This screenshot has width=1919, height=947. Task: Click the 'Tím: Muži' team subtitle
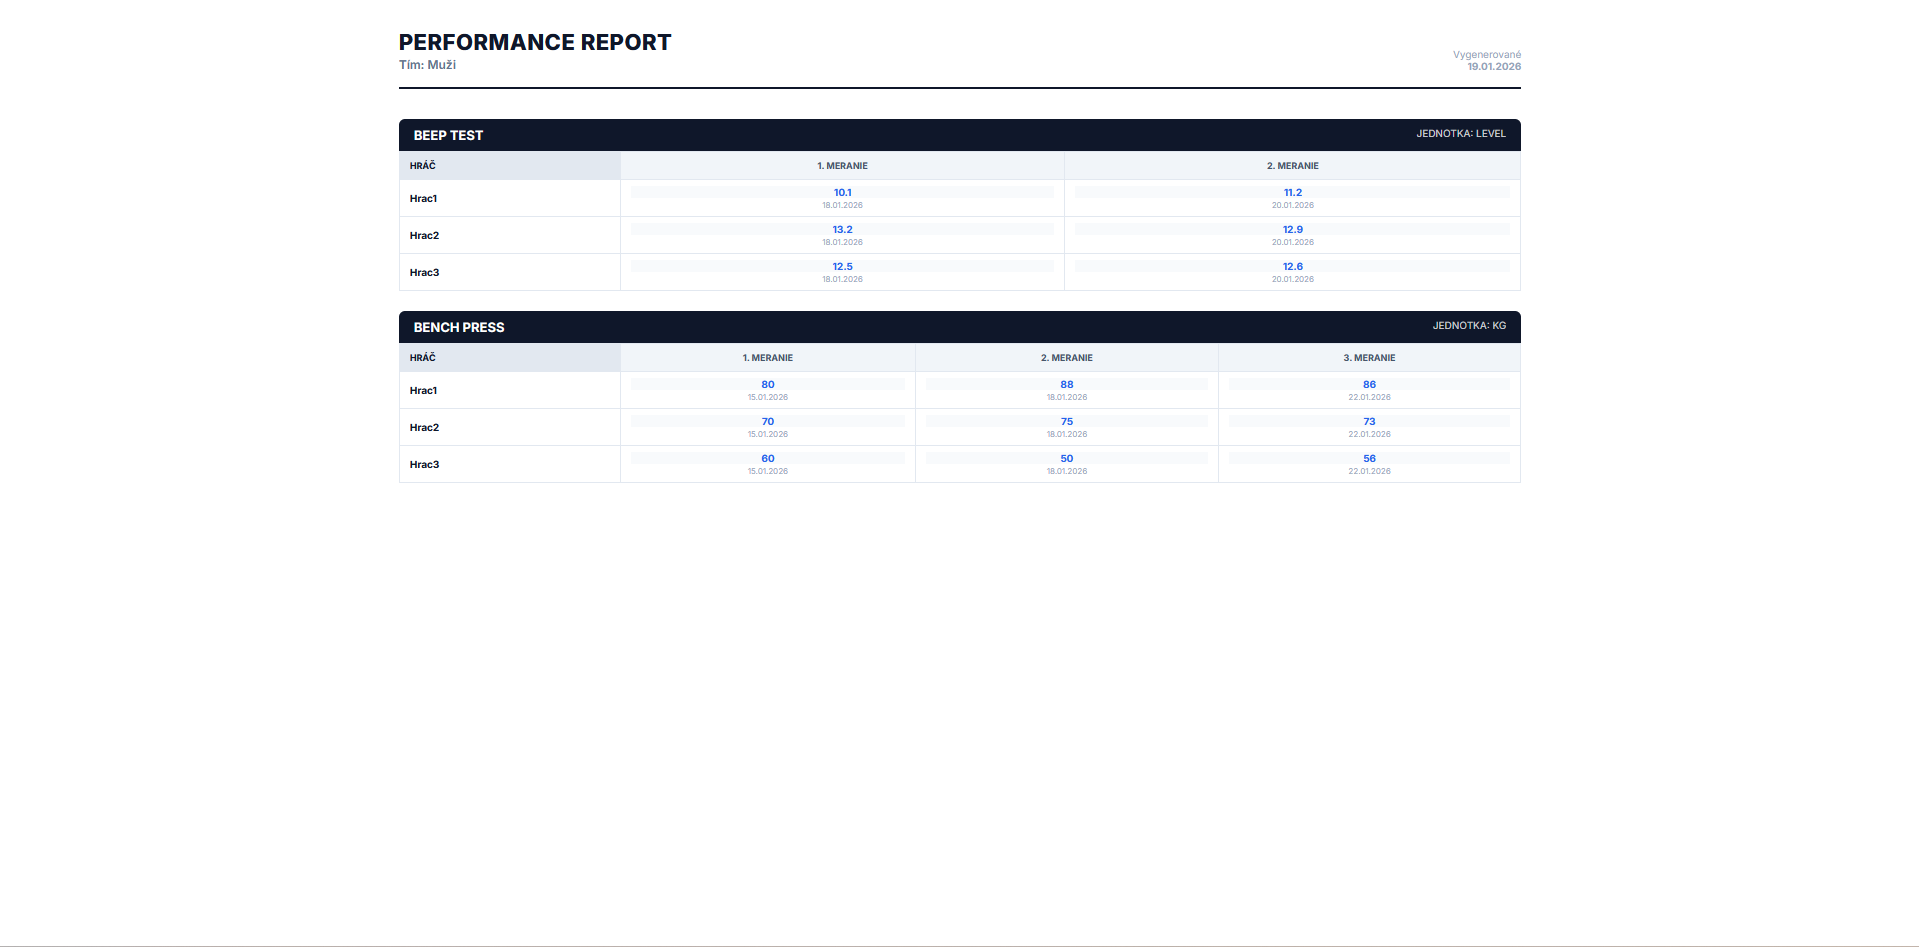tap(427, 65)
